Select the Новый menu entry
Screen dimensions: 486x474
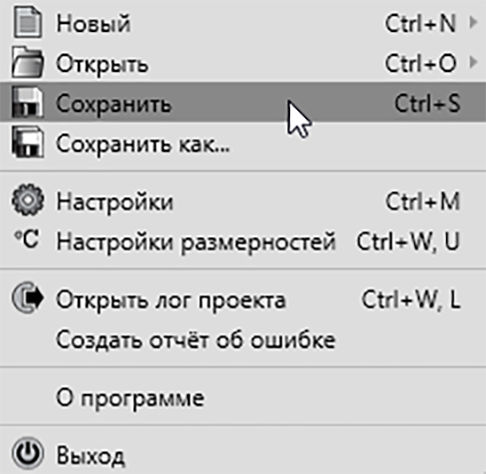pyautogui.click(x=243, y=23)
